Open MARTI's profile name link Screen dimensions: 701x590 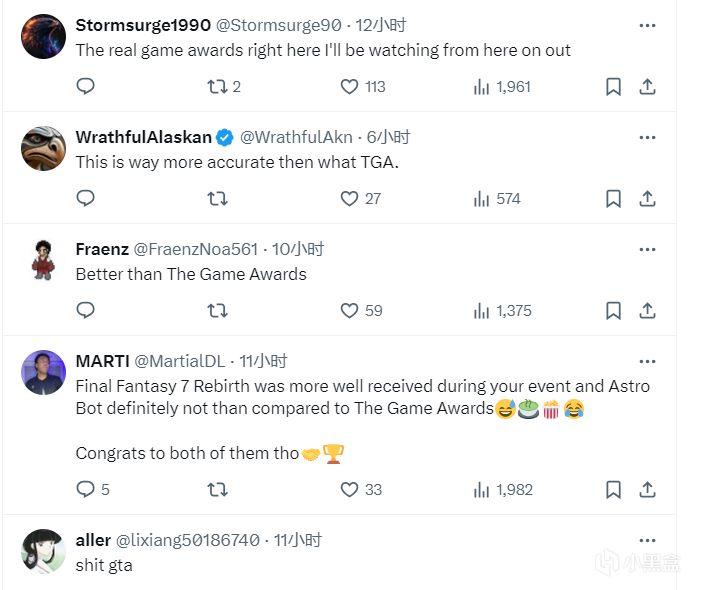click(x=101, y=361)
